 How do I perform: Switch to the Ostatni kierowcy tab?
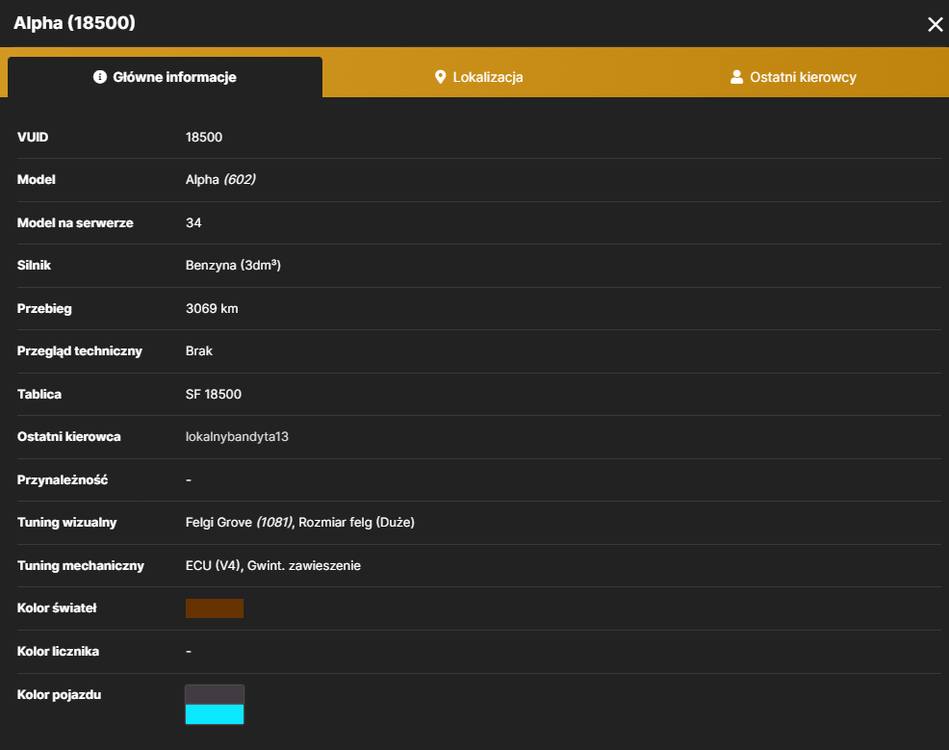pos(793,77)
